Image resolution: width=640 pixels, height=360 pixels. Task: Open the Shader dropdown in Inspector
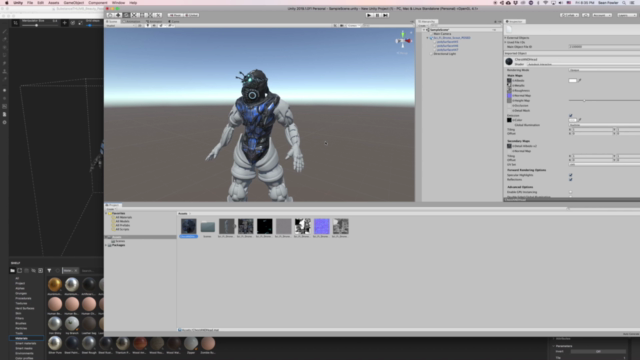point(583,64)
